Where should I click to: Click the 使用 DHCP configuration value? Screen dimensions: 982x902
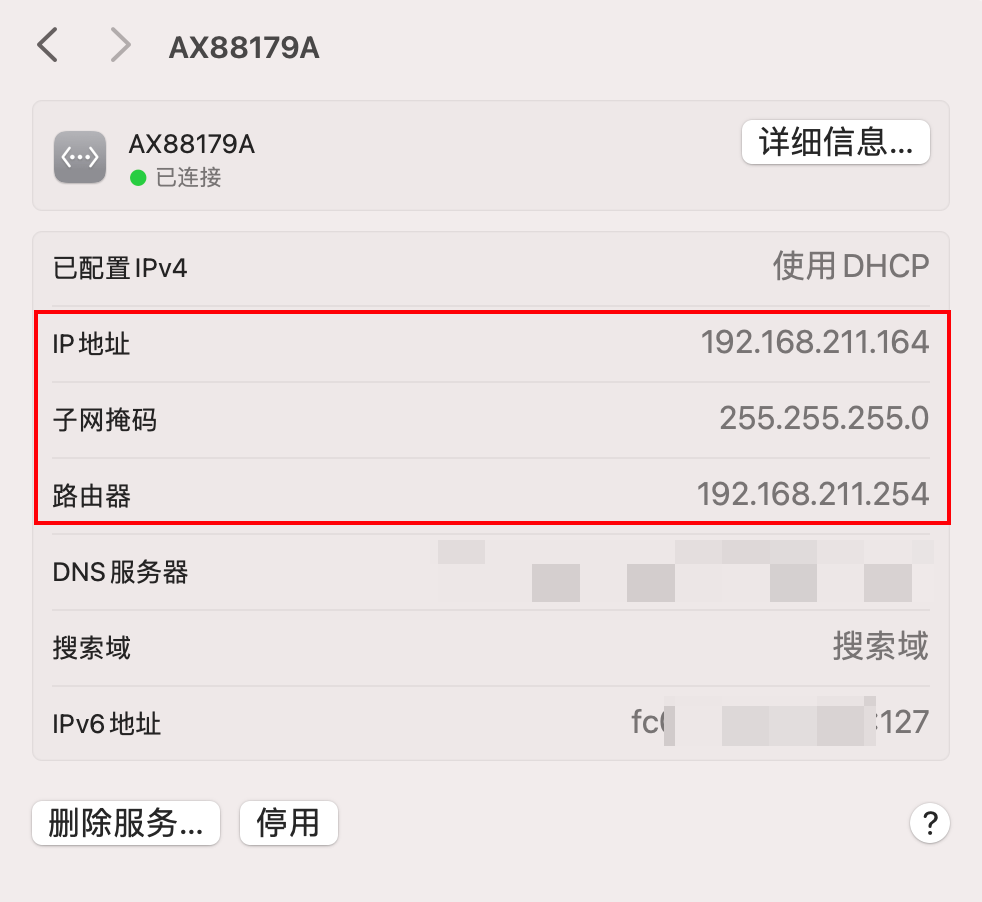850,267
